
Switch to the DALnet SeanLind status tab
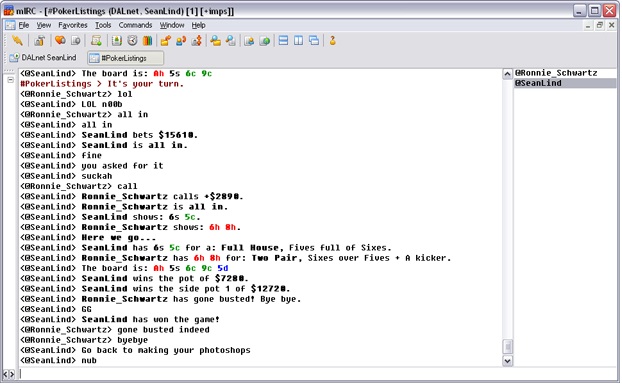(x=43, y=58)
